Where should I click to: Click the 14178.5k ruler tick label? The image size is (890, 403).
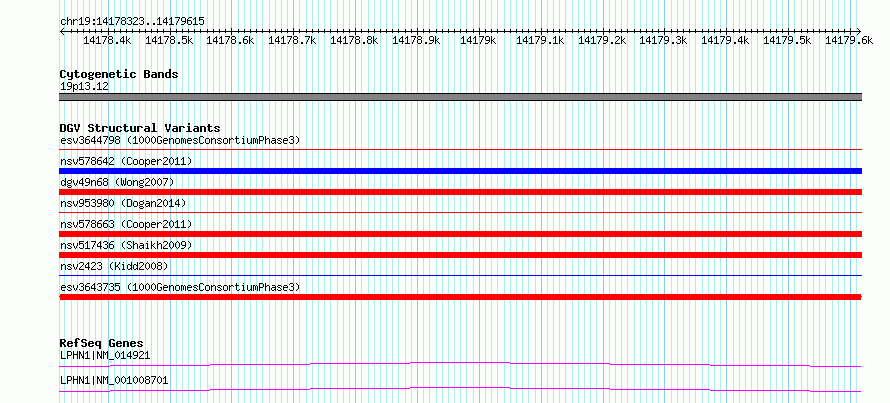[169, 40]
